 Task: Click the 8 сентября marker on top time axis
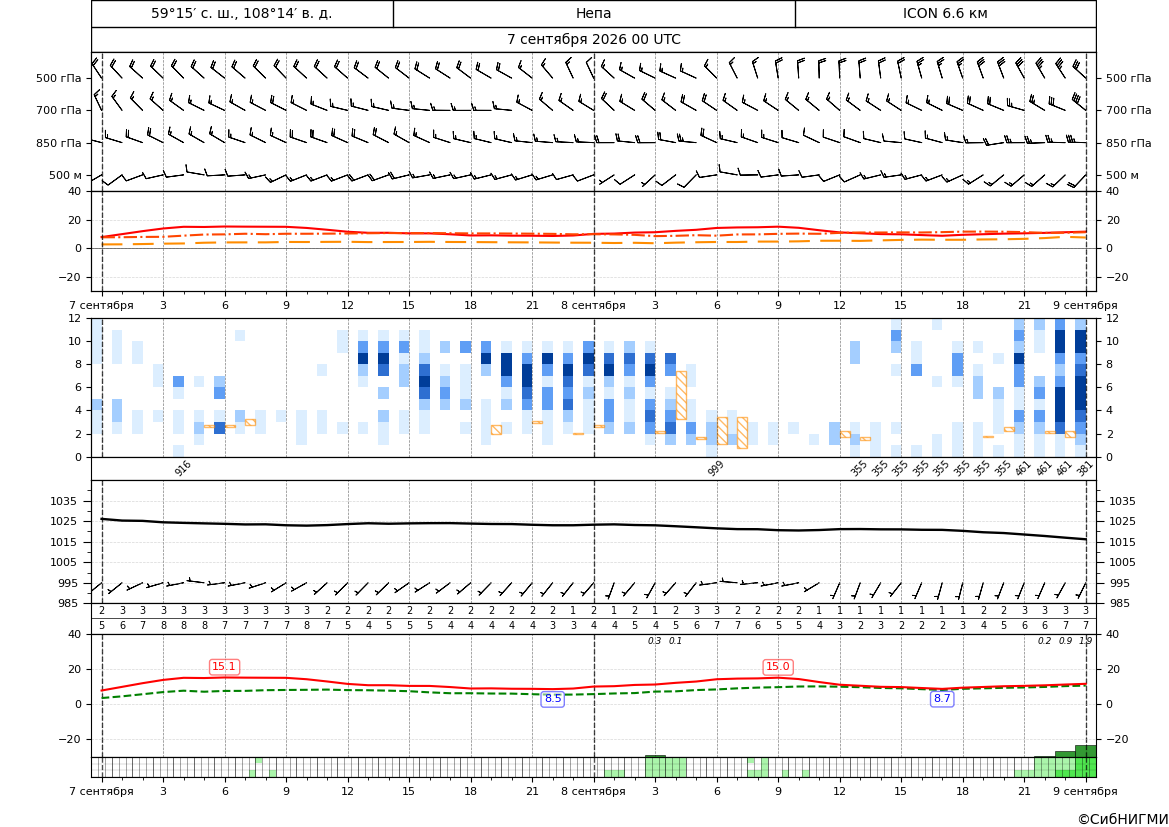pyautogui.click(x=593, y=305)
